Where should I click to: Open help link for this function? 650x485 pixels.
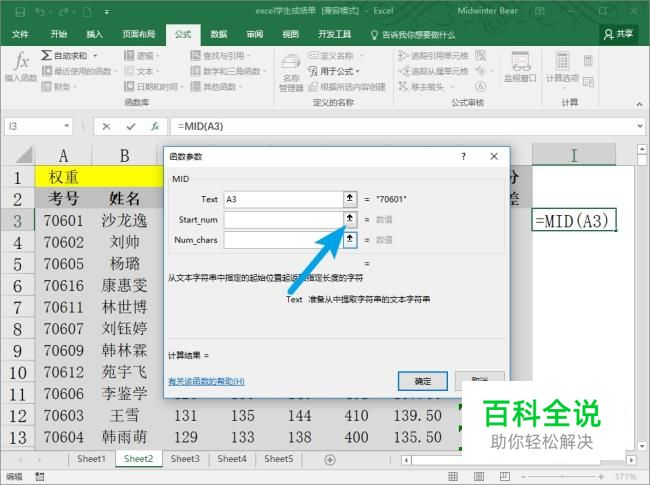point(206,381)
